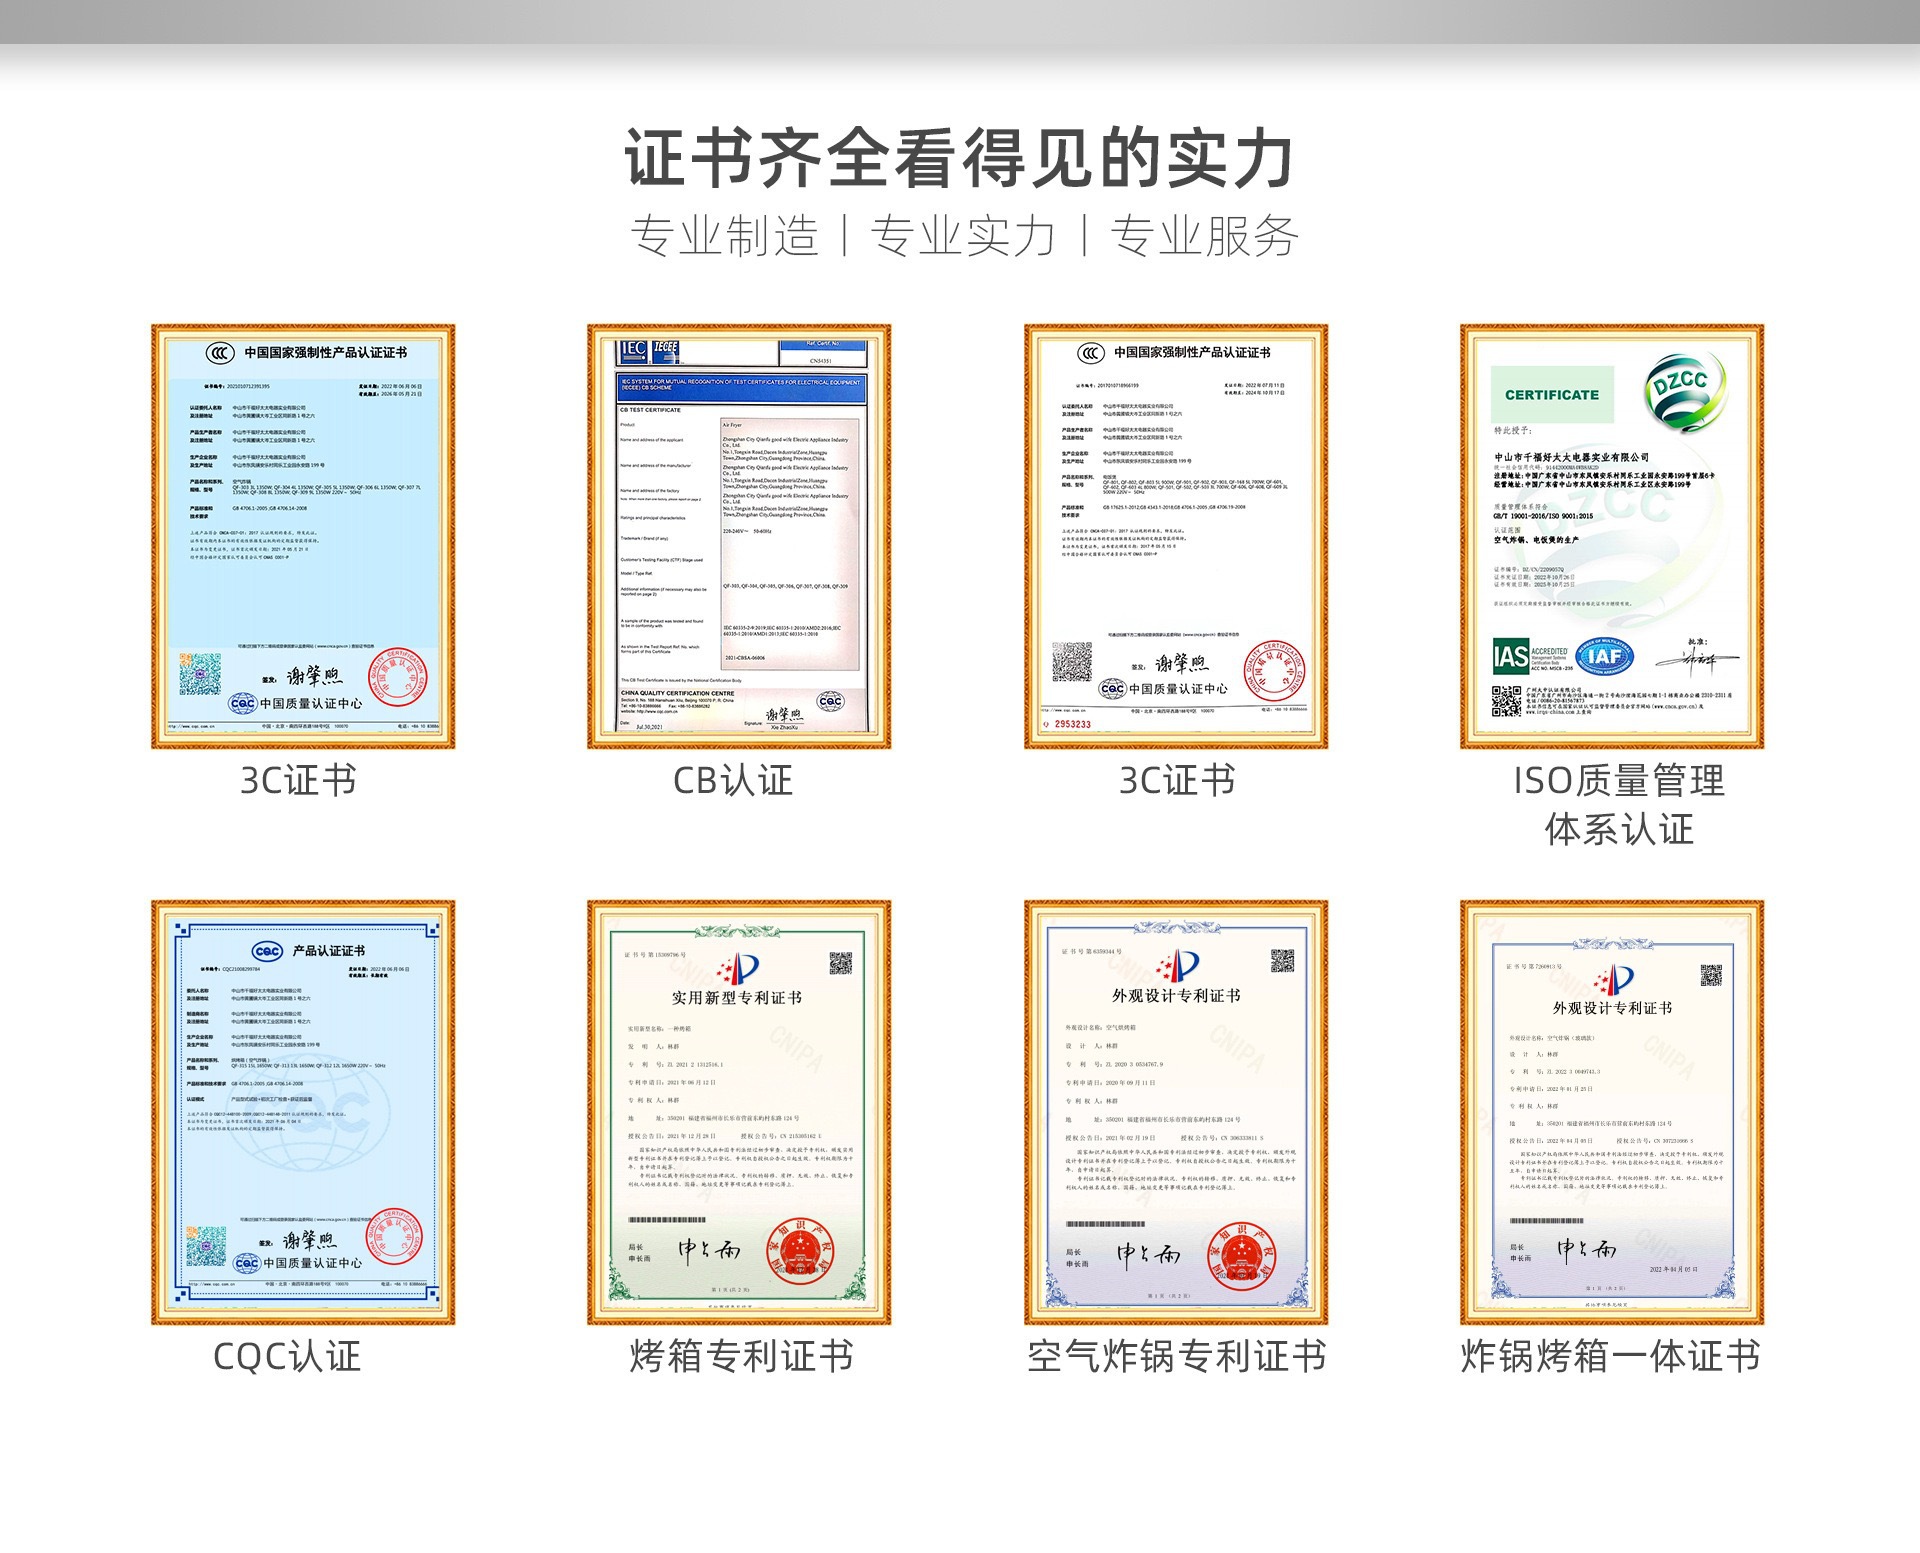
Task: Open the CQC认证 product certificate image
Action: click(x=303, y=1112)
